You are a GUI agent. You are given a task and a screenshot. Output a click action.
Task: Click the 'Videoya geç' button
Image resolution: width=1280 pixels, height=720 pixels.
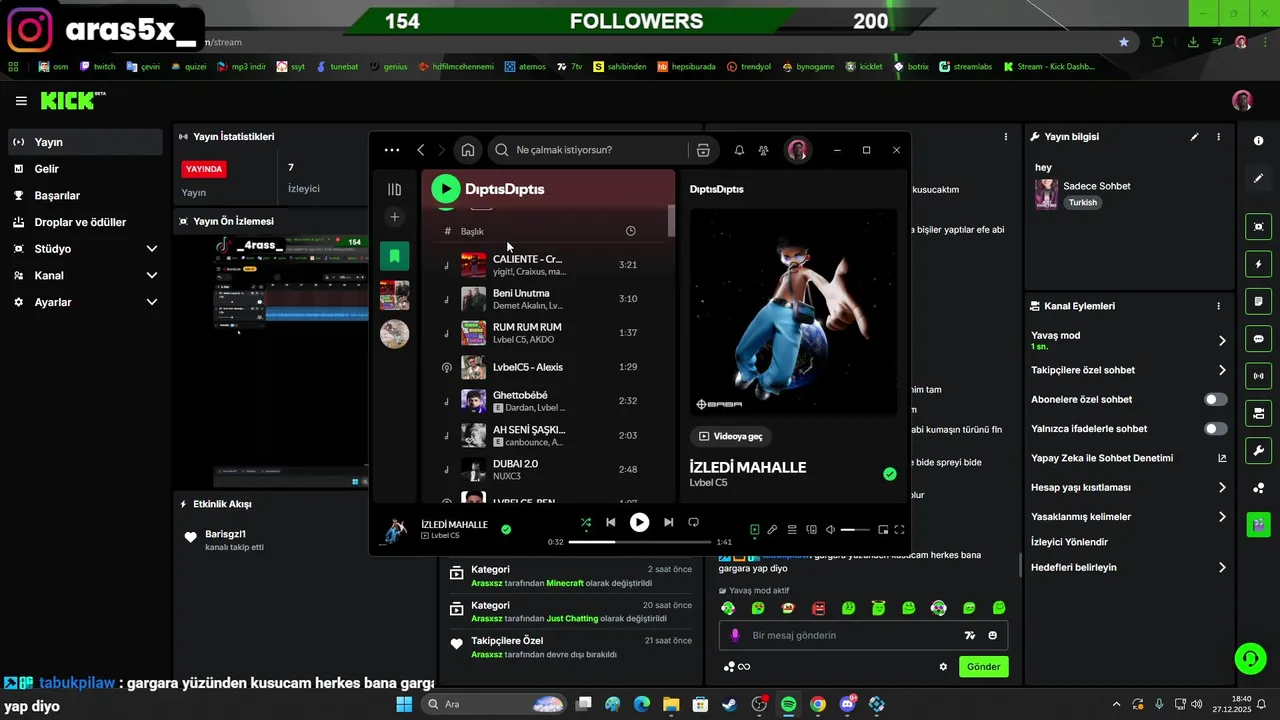[730, 436]
